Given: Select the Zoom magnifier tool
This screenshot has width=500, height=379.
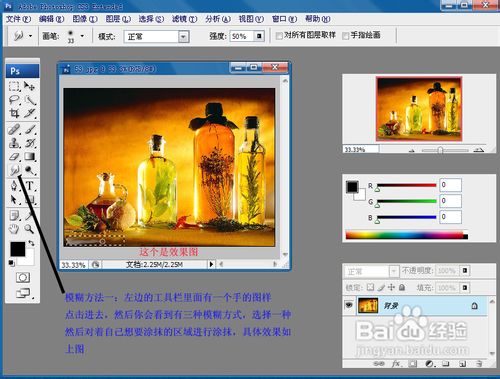Looking at the screenshot, I should point(30,229).
